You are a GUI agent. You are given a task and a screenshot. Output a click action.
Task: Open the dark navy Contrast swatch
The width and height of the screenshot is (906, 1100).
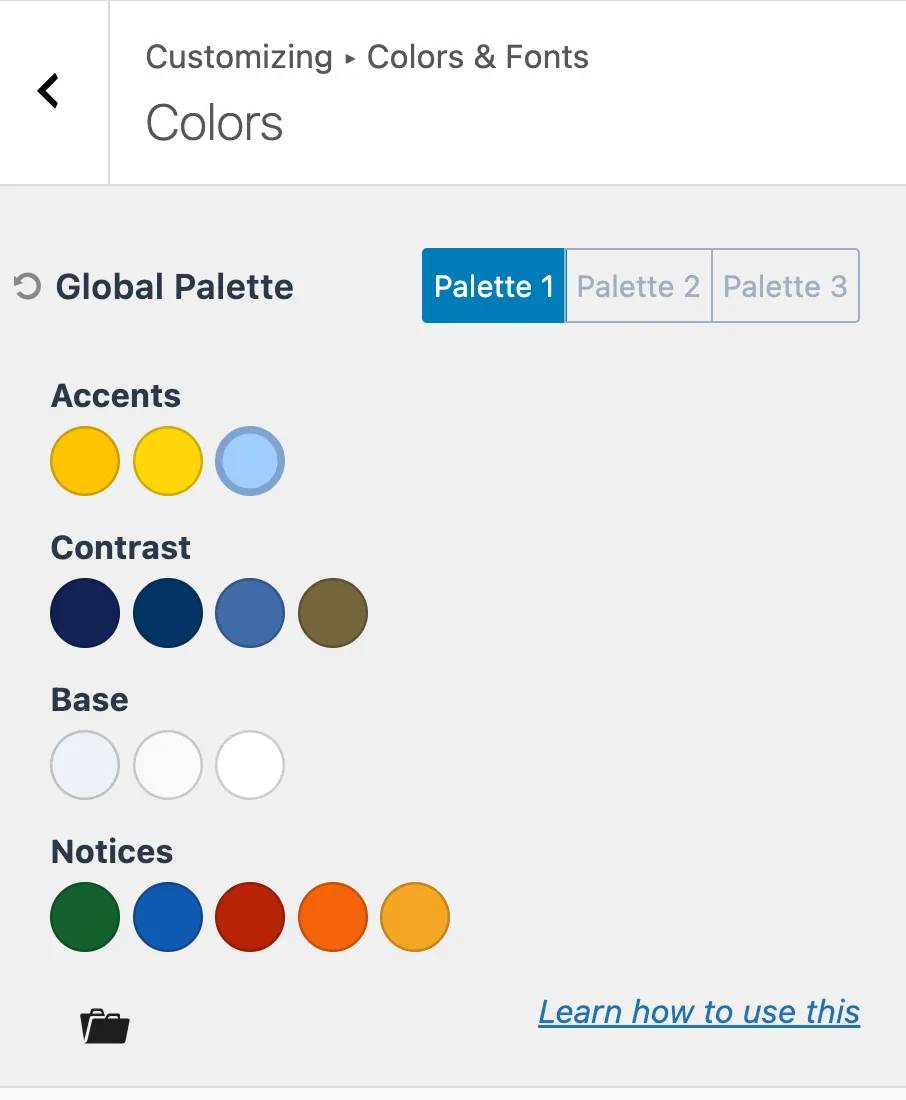click(85, 613)
